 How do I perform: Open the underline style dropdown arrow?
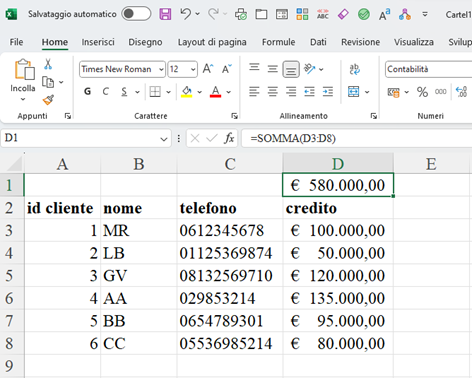(137, 92)
